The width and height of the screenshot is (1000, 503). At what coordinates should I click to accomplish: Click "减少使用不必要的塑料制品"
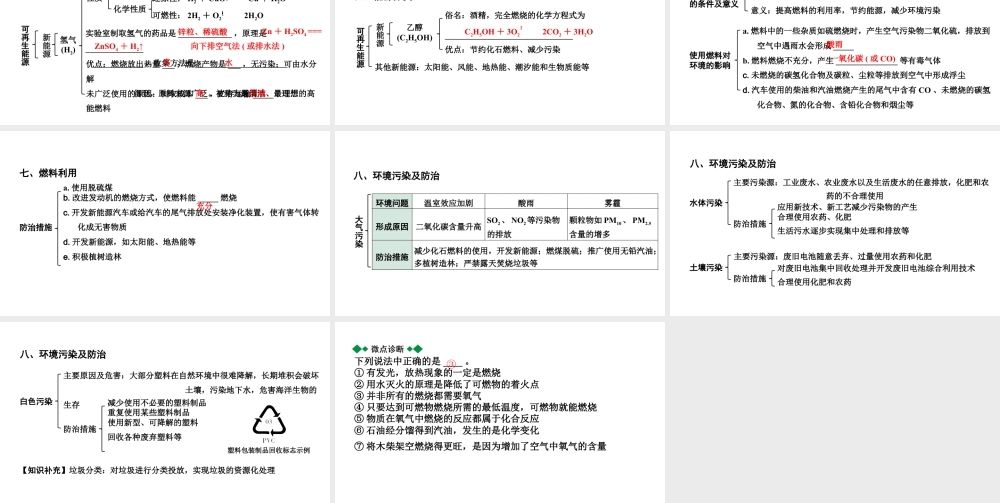[x=156, y=403]
